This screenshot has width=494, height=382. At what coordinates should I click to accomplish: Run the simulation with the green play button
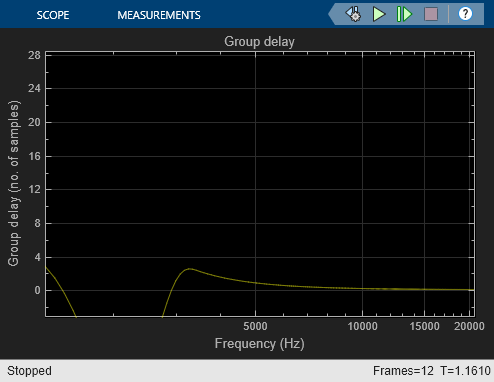click(379, 14)
